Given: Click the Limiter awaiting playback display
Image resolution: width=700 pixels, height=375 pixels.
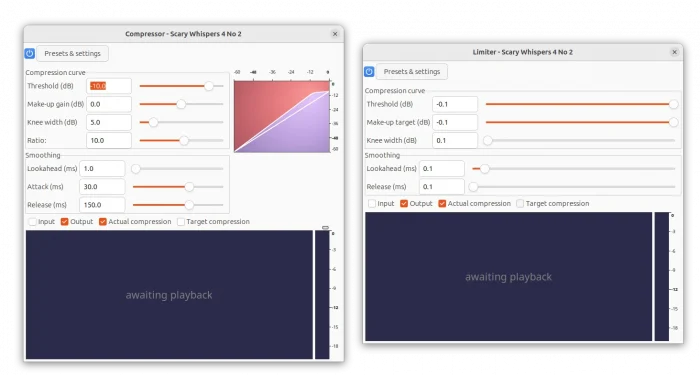Looking at the screenshot, I should pos(508,277).
